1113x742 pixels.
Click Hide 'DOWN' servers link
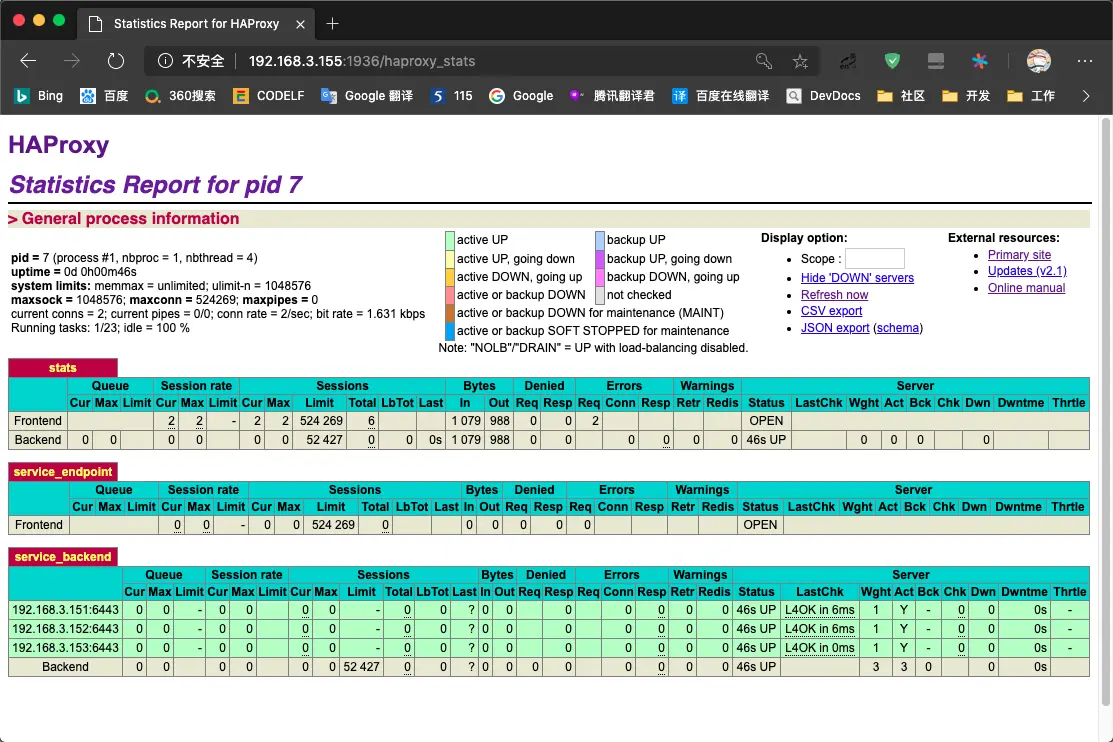(x=857, y=277)
